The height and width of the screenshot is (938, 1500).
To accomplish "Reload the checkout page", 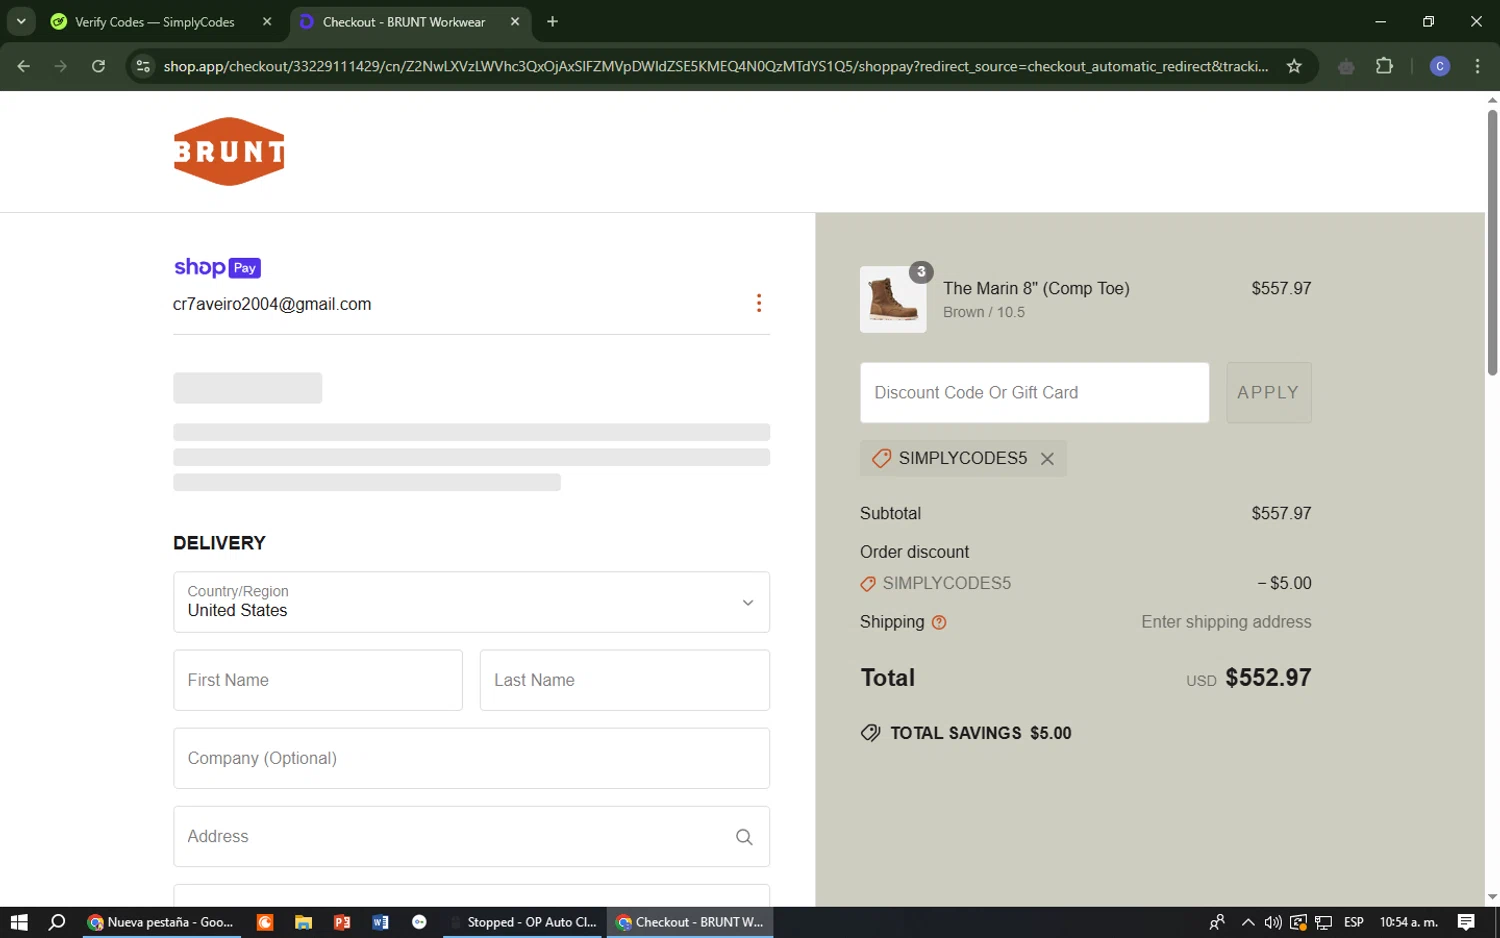I will coord(98,66).
